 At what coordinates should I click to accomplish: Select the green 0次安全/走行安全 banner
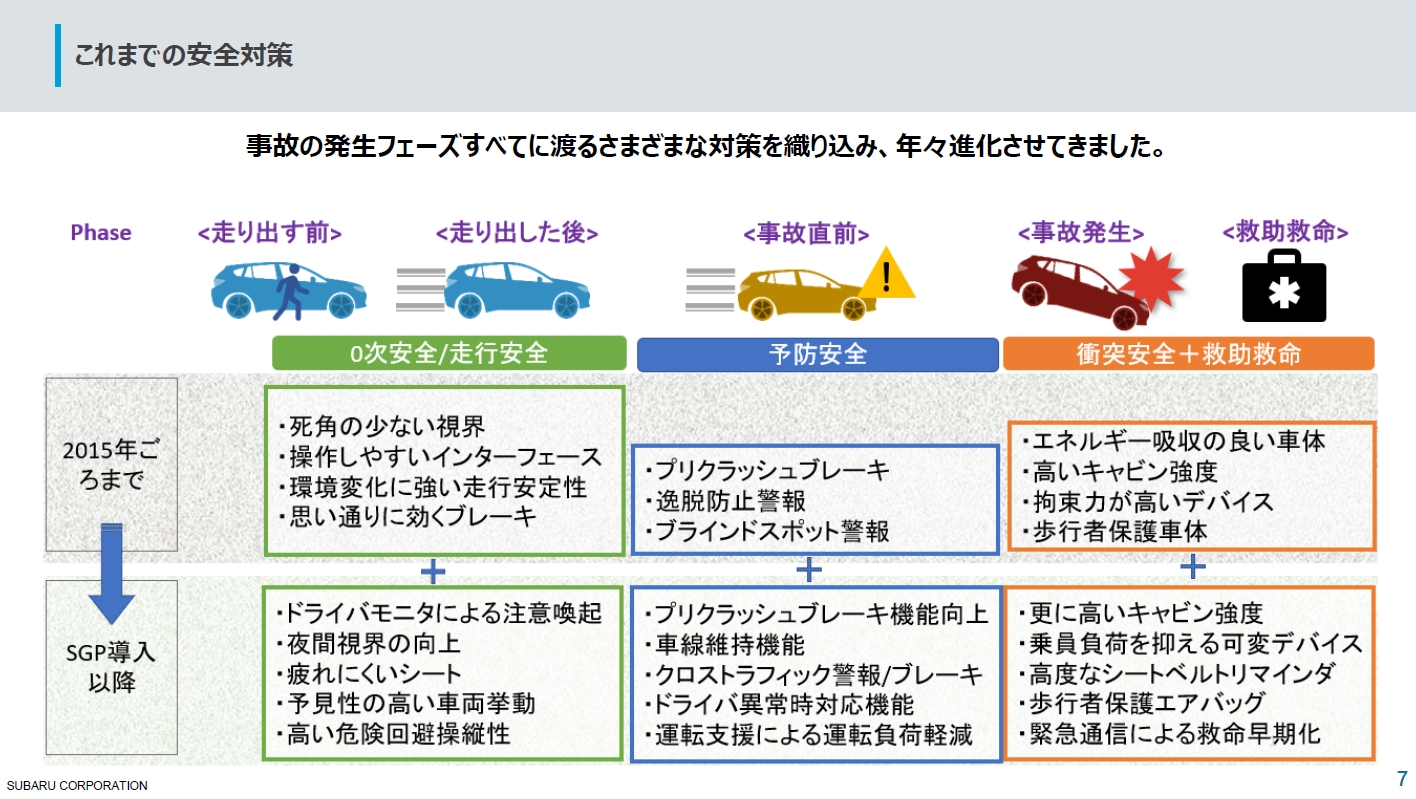[x=451, y=354]
